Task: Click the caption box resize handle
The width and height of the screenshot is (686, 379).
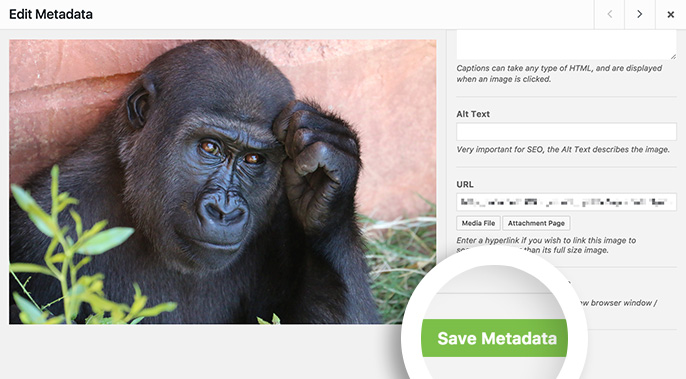Action: (x=672, y=56)
